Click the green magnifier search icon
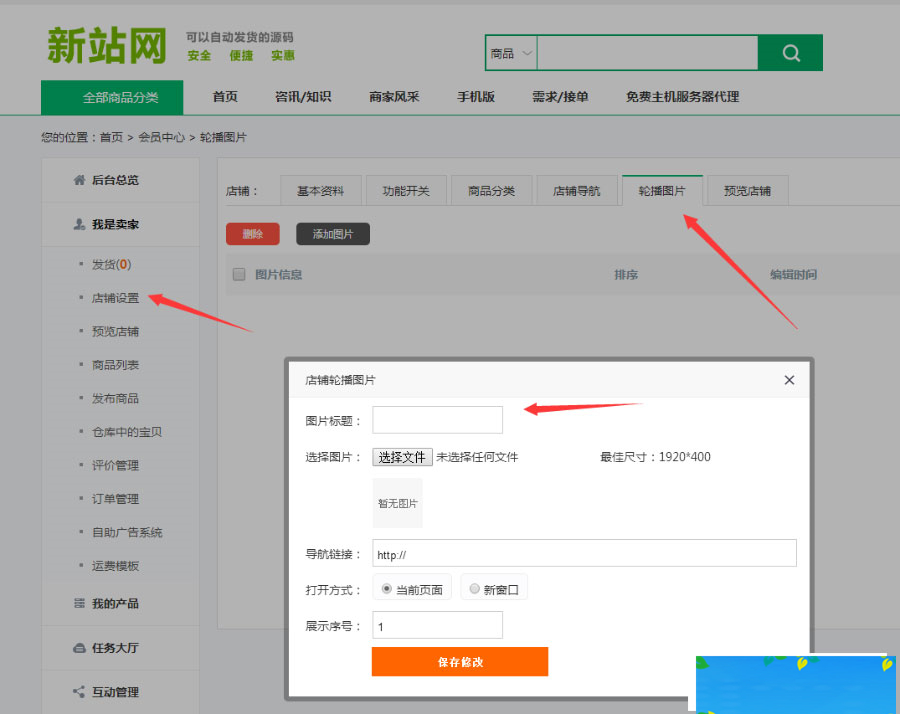Screen dimensions: 900x714 point(790,52)
